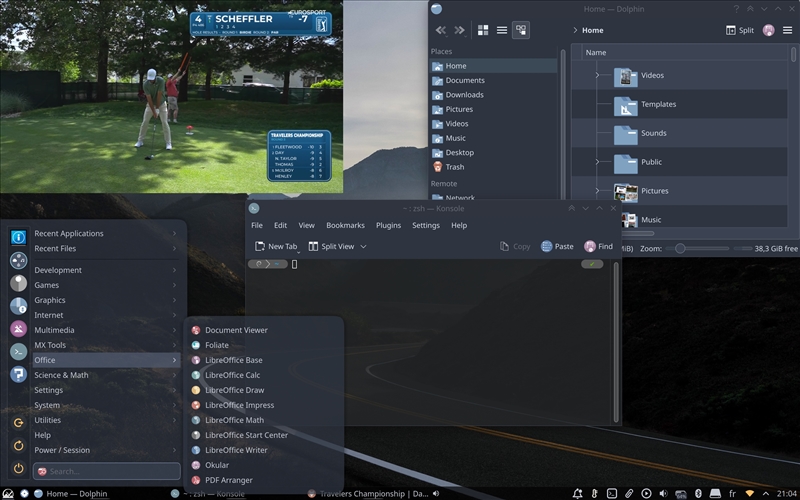This screenshot has height=500, width=800.
Task: Expand the hidden system tray icons arrow
Action: (x=766, y=493)
